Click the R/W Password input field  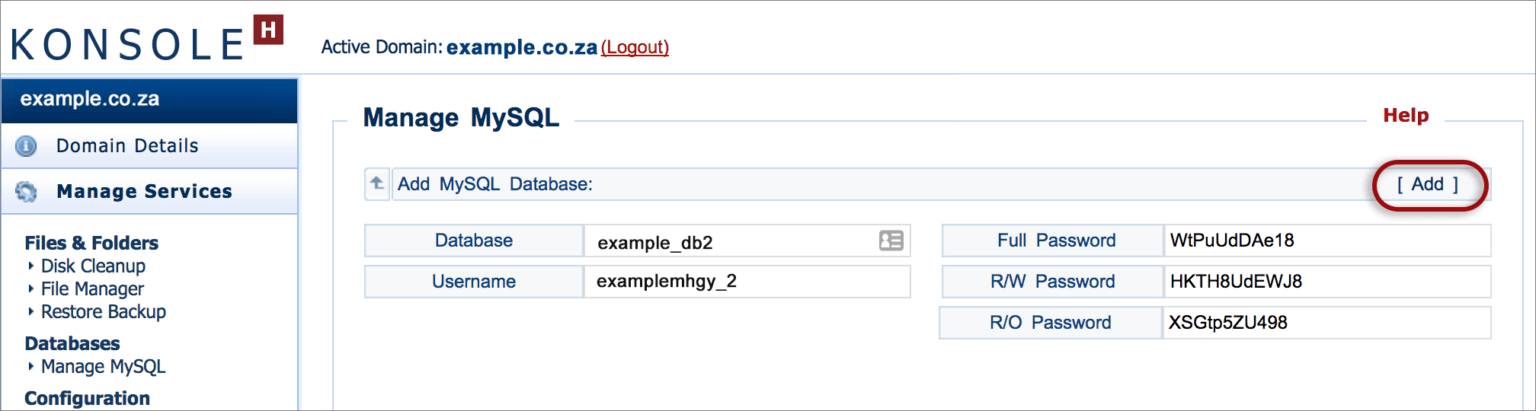(x=1327, y=281)
